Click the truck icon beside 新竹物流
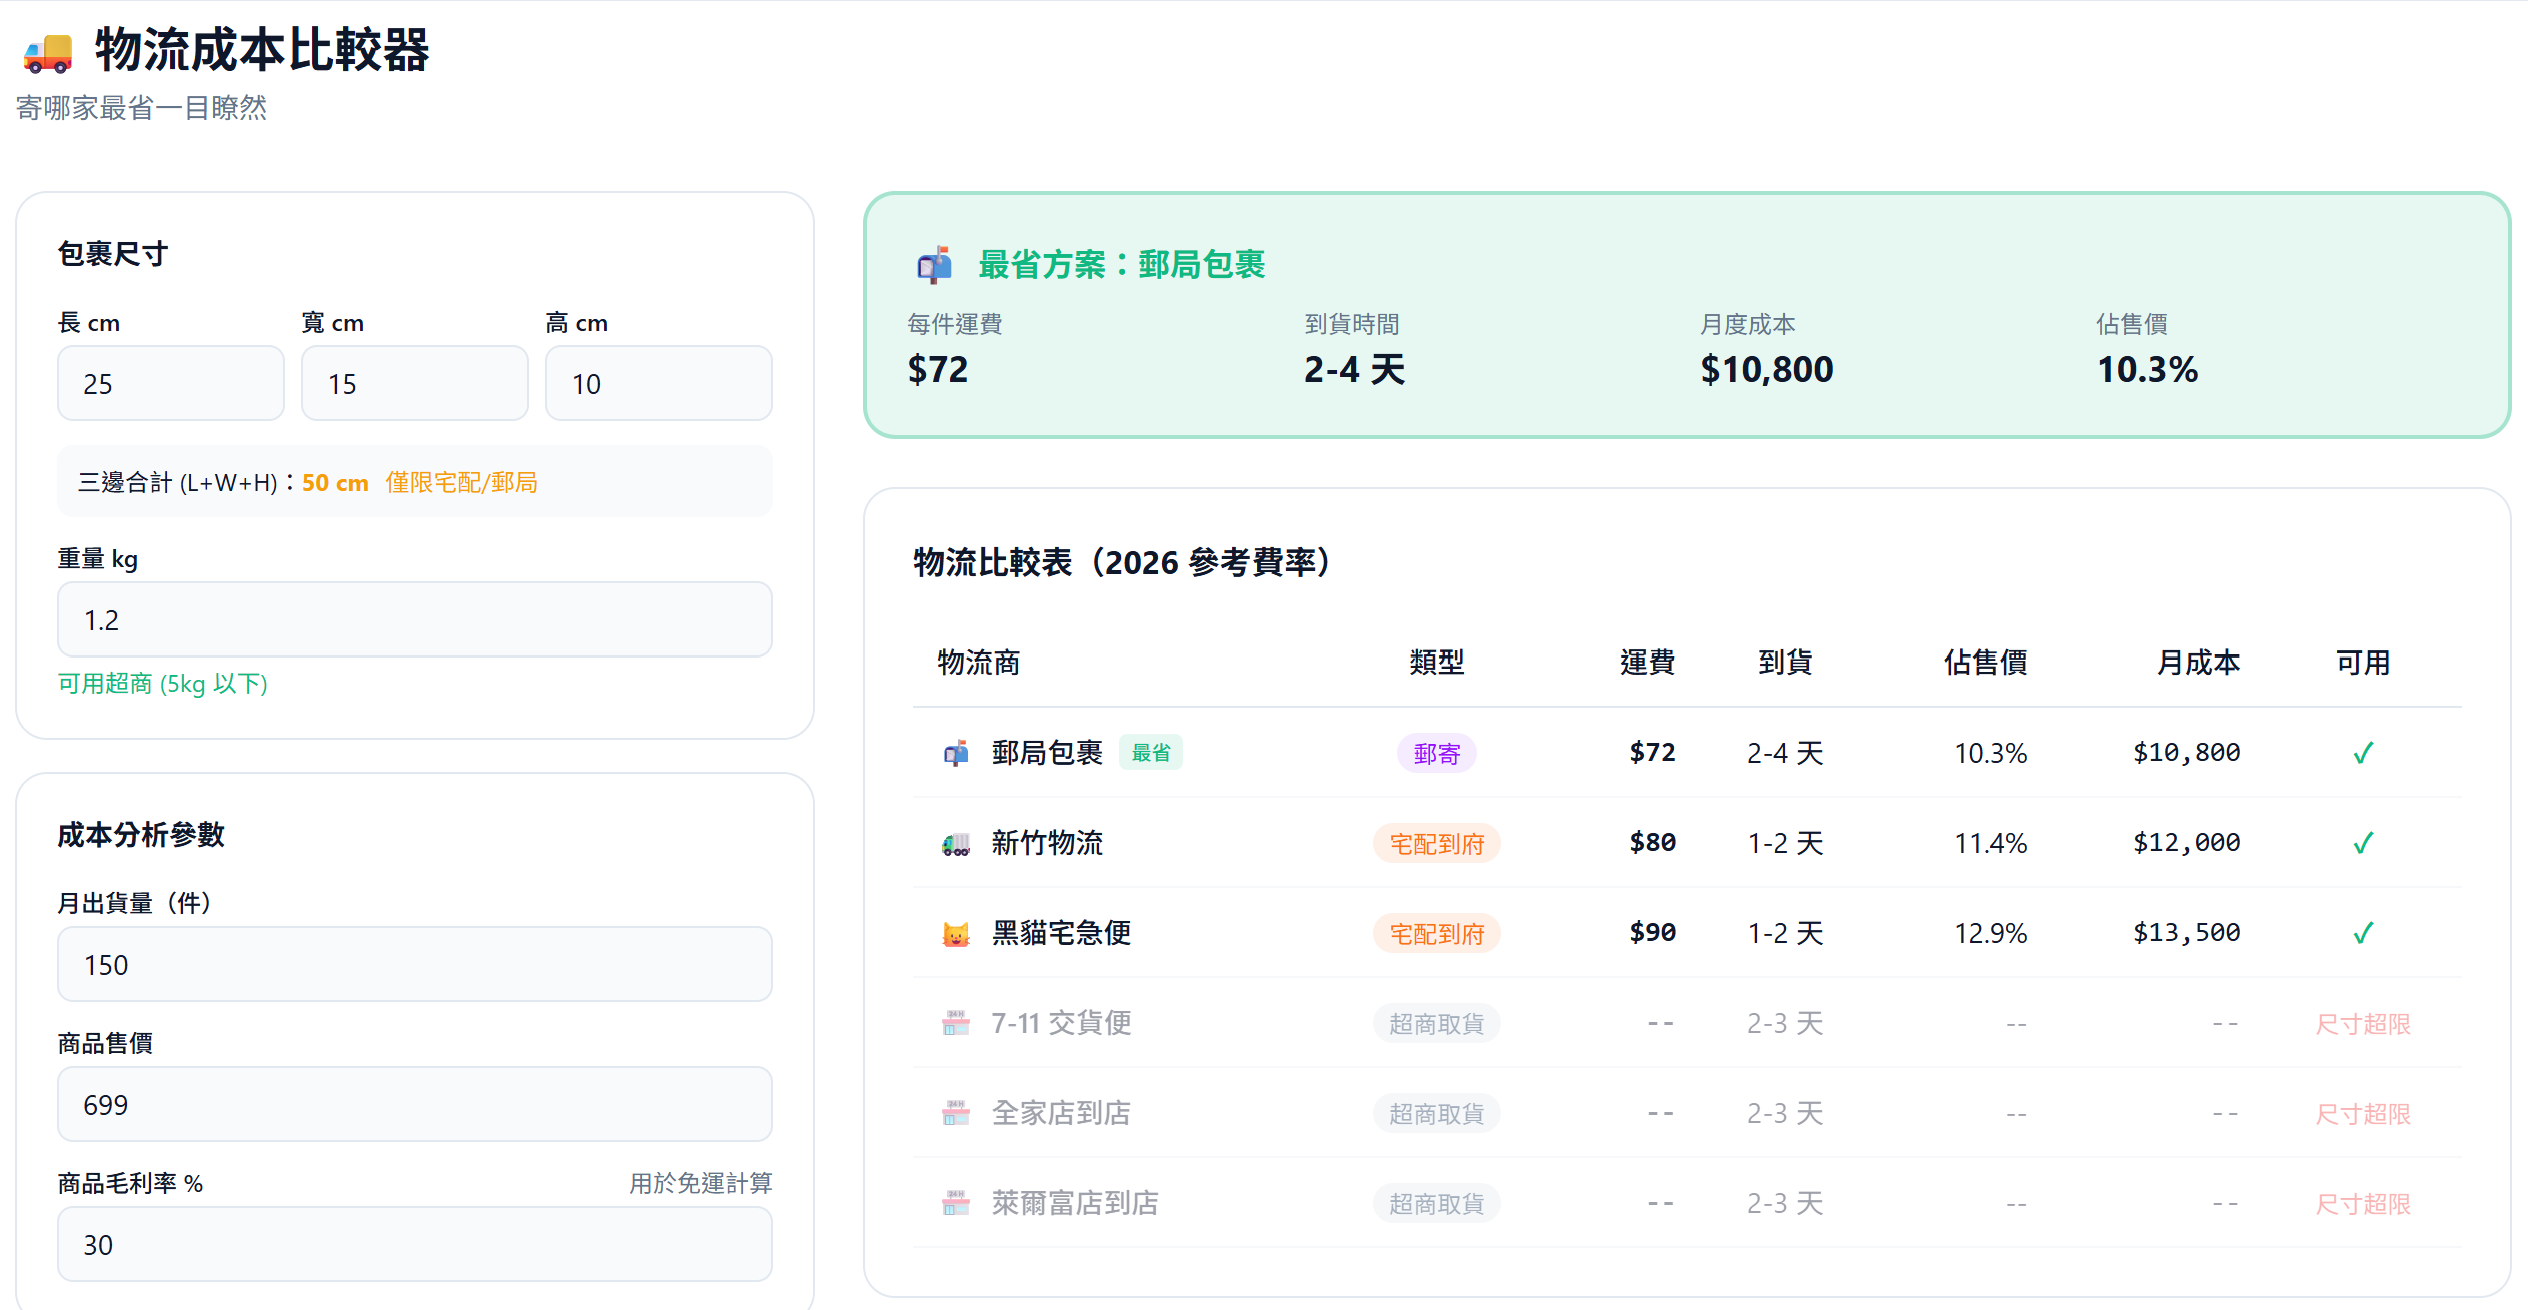 coord(956,842)
